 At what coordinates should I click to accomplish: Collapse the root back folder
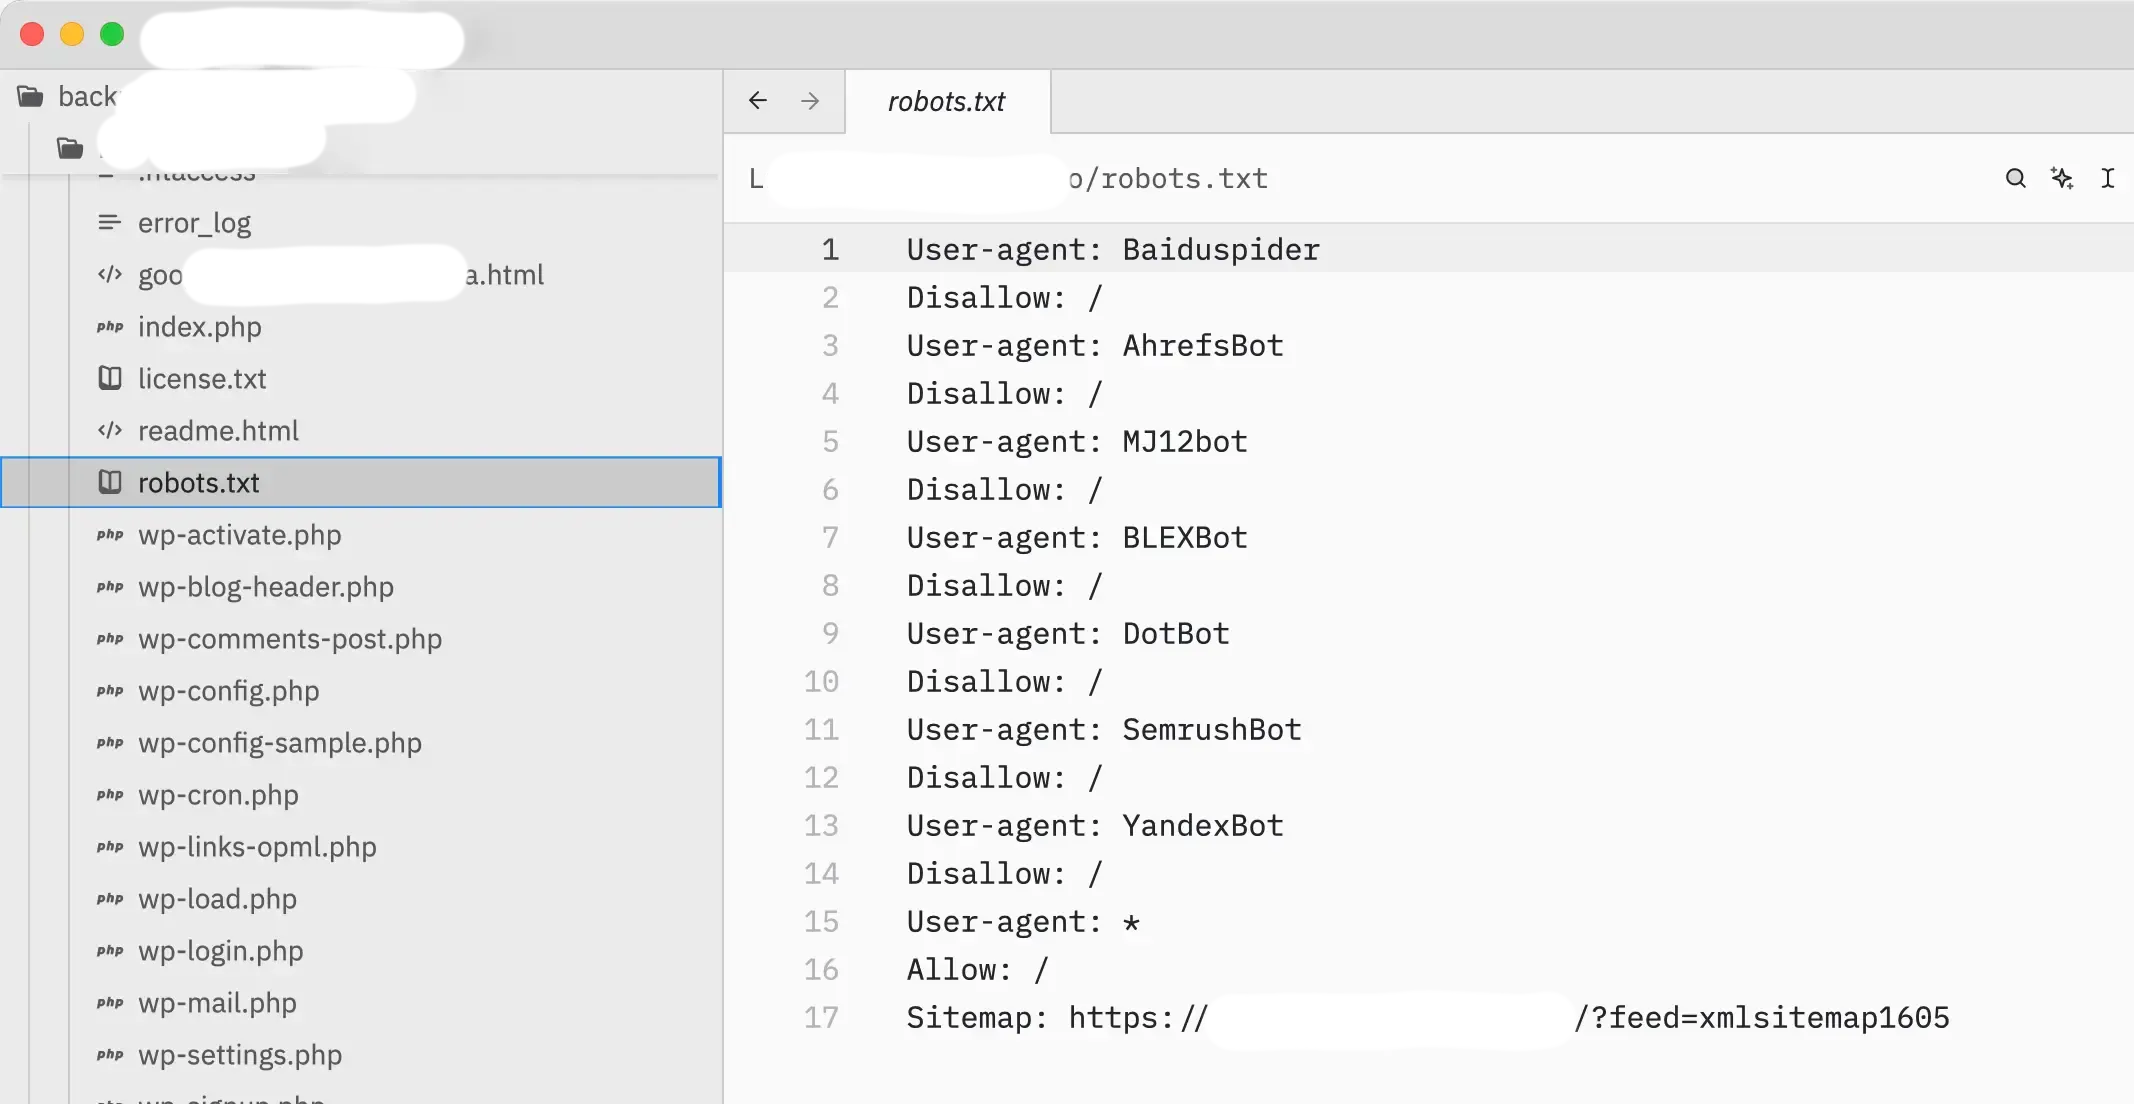click(30, 97)
